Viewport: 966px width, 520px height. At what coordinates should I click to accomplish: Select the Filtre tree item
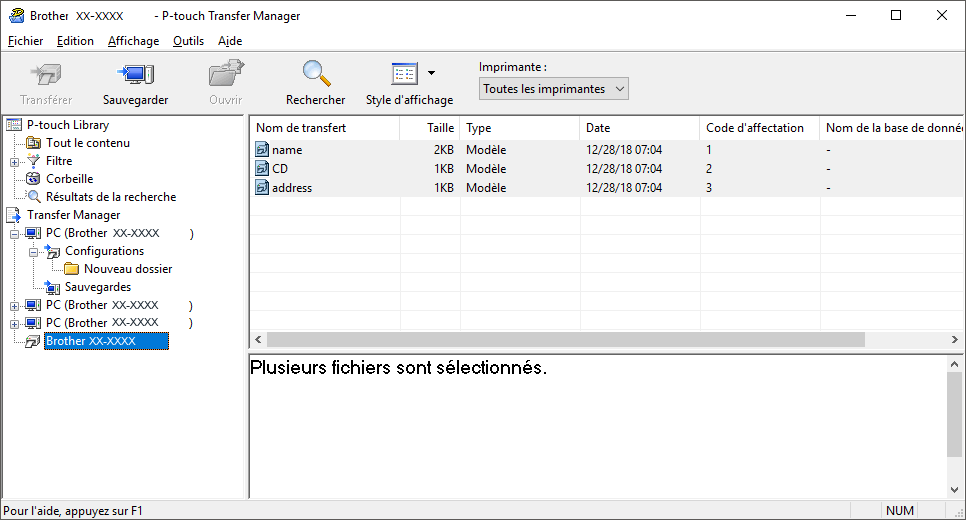tap(59, 161)
